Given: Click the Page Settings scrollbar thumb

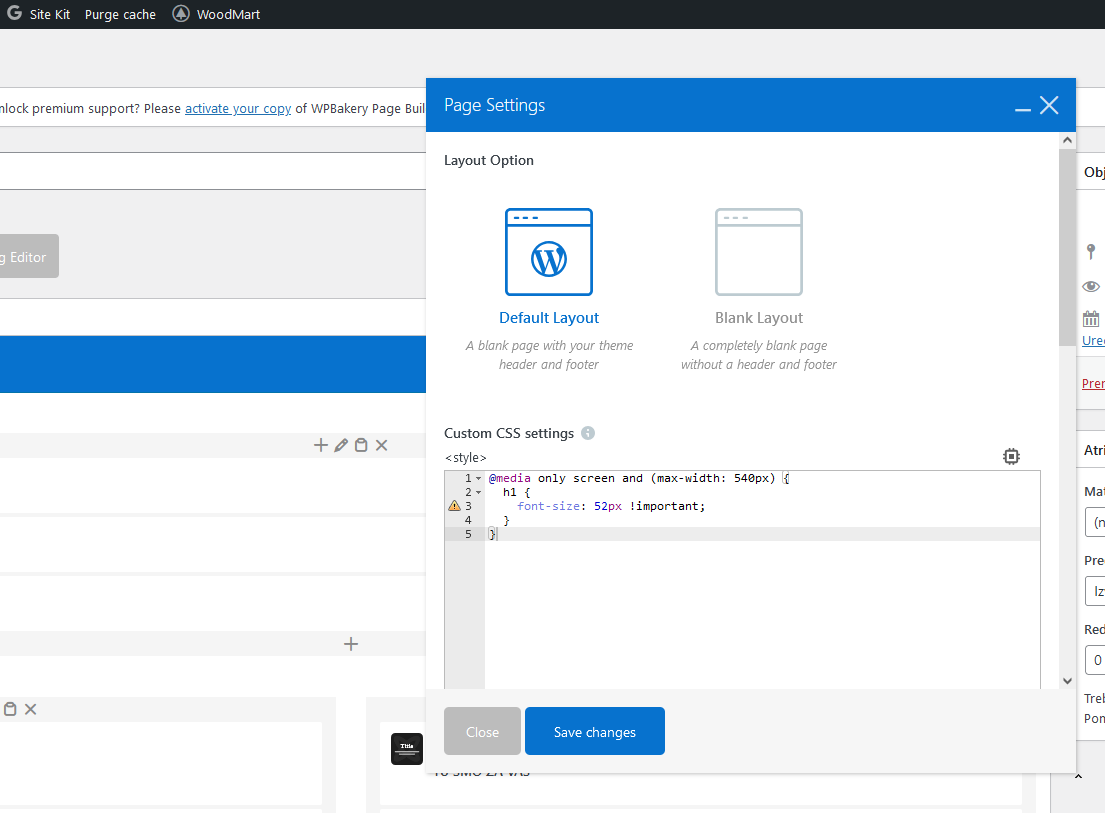Looking at the screenshot, I should click(x=1068, y=247).
